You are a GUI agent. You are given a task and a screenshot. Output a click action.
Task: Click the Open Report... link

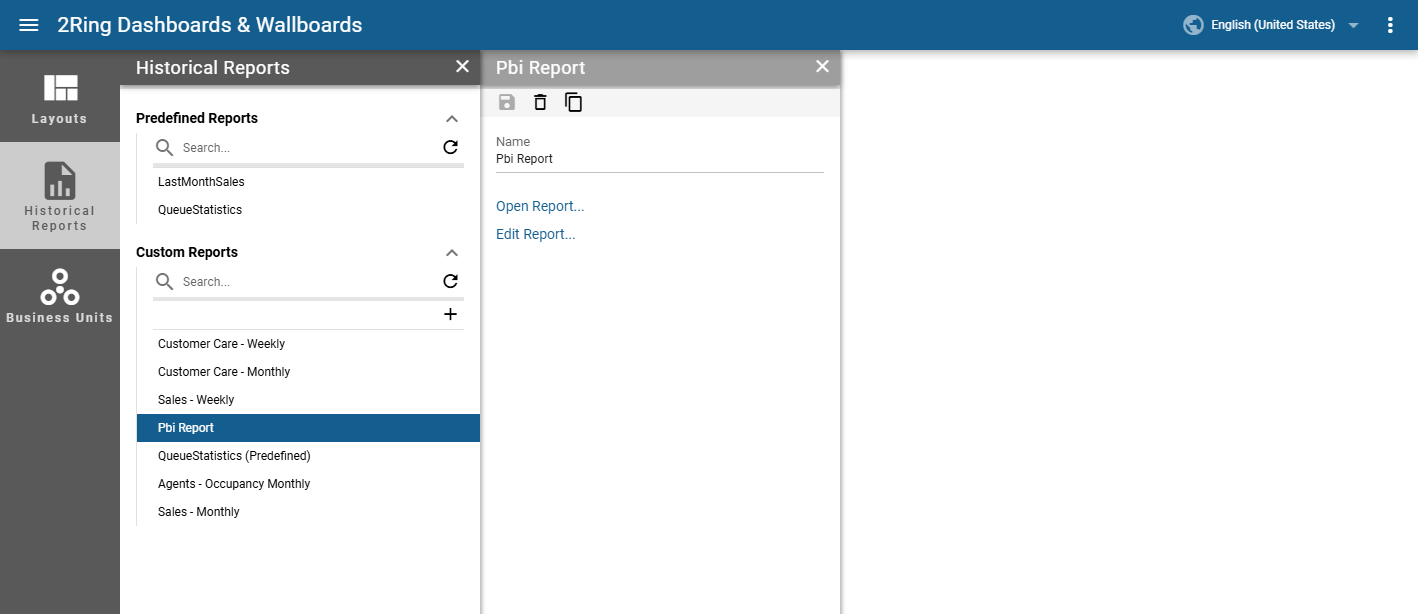540,206
